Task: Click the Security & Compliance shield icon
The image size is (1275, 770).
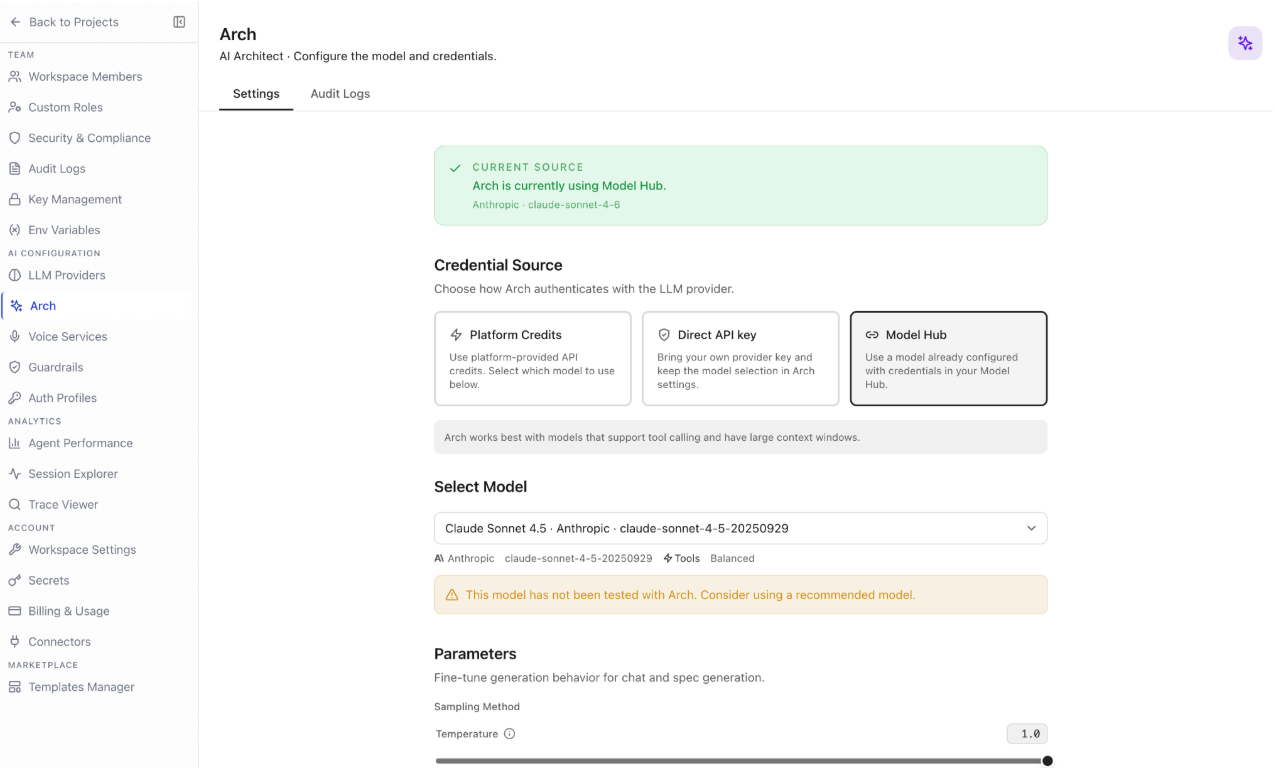Action: [15, 138]
